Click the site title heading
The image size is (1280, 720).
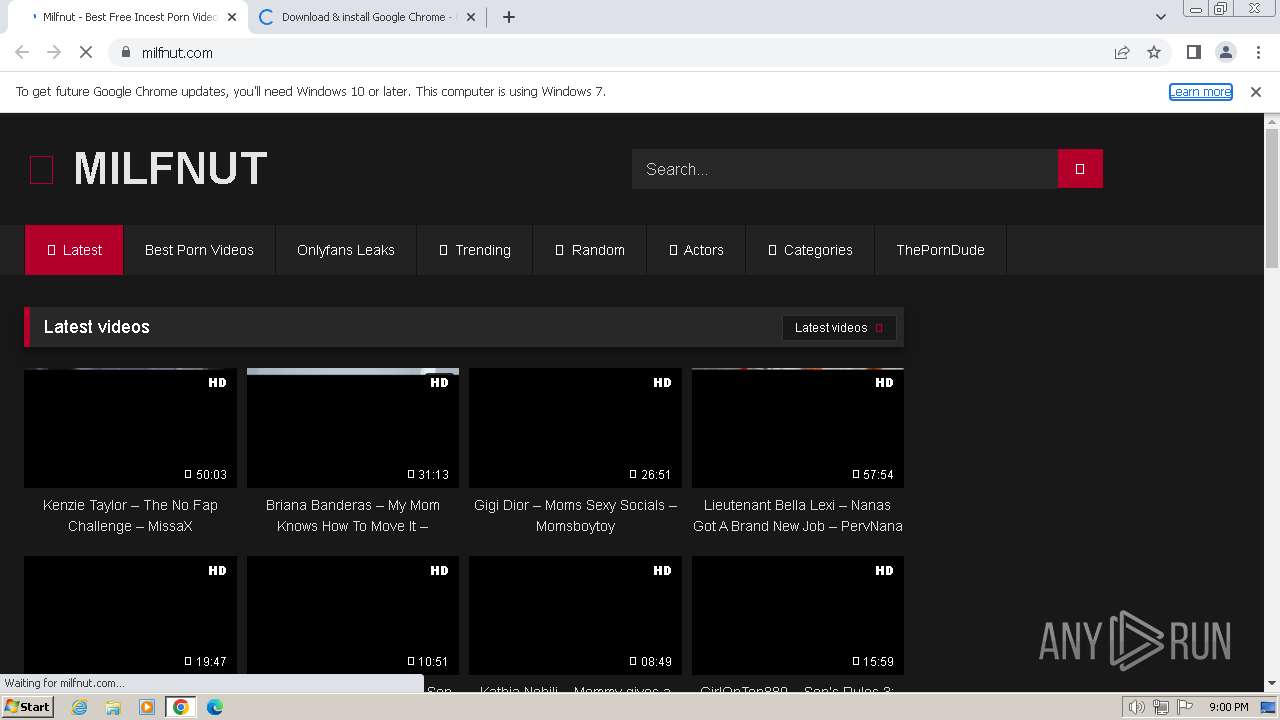pyautogui.click(x=170, y=169)
